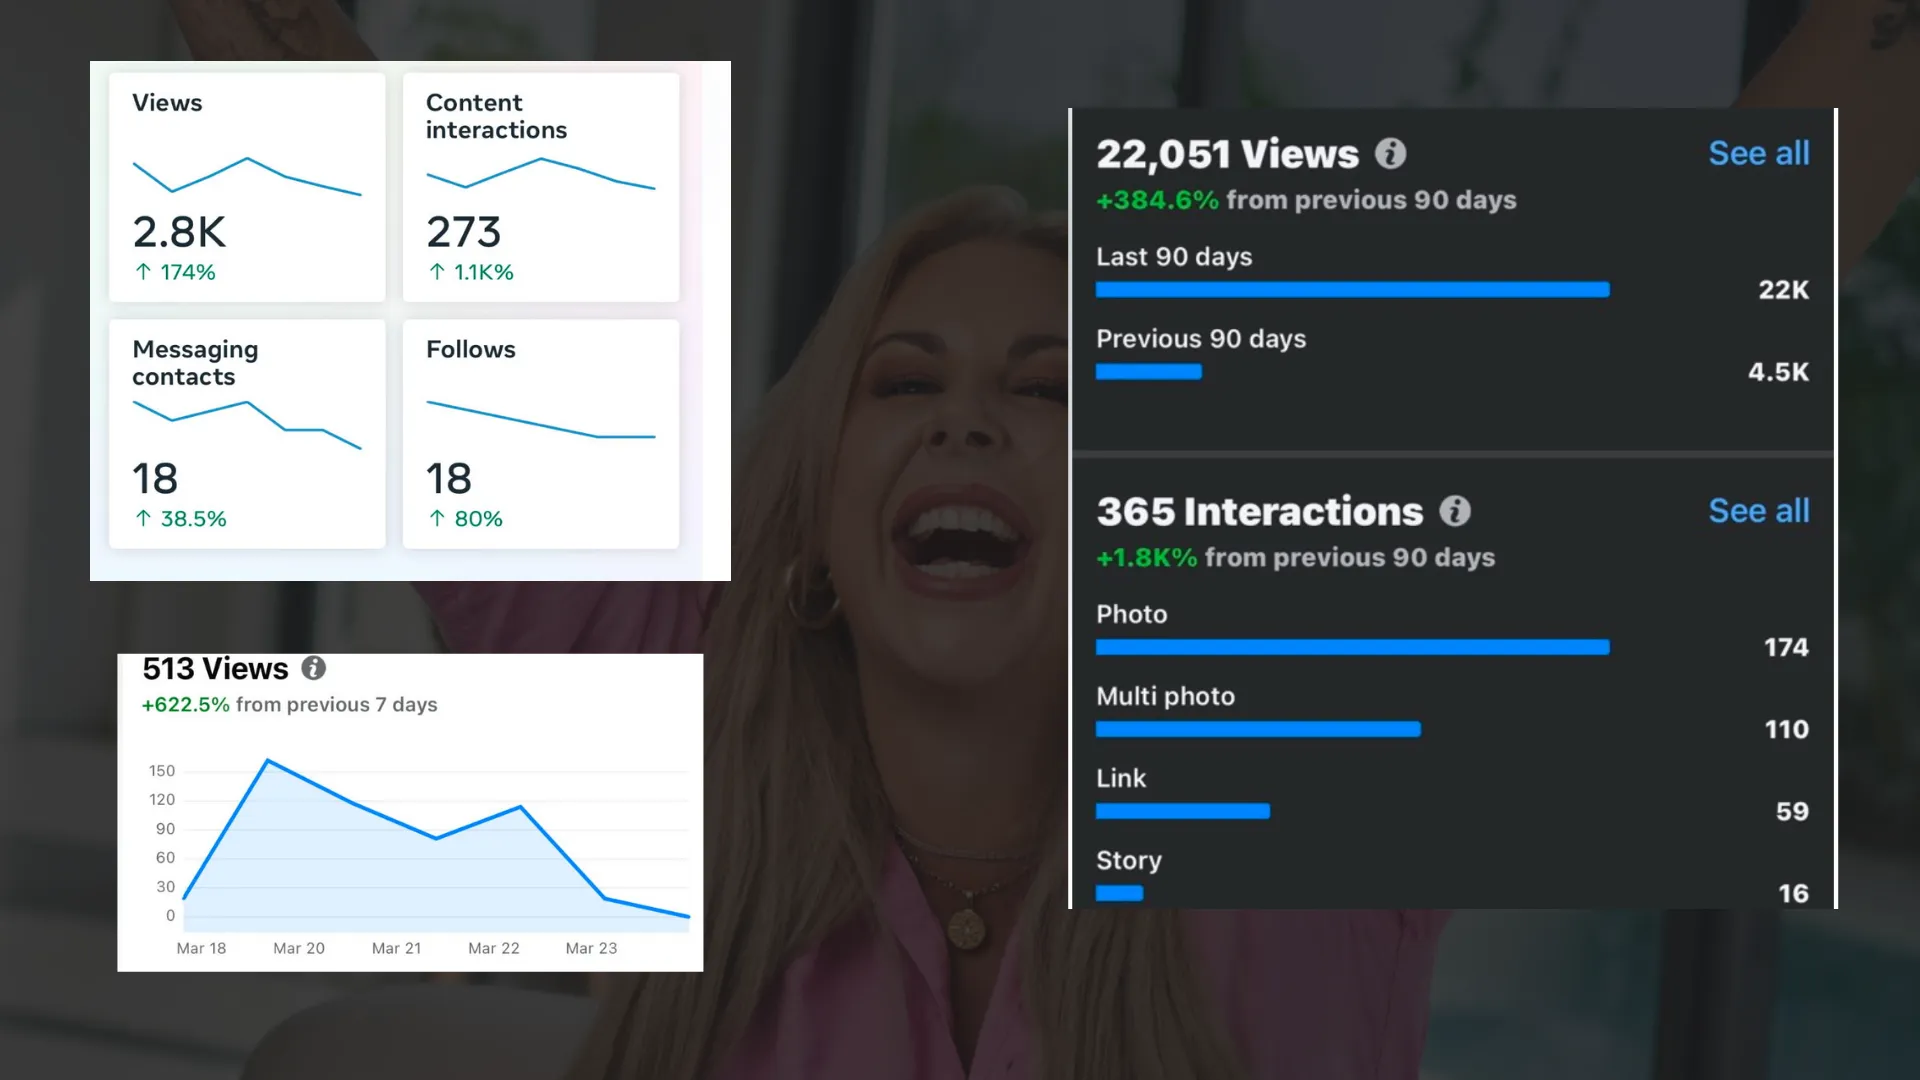Open See all link for Interactions

(x=1758, y=511)
